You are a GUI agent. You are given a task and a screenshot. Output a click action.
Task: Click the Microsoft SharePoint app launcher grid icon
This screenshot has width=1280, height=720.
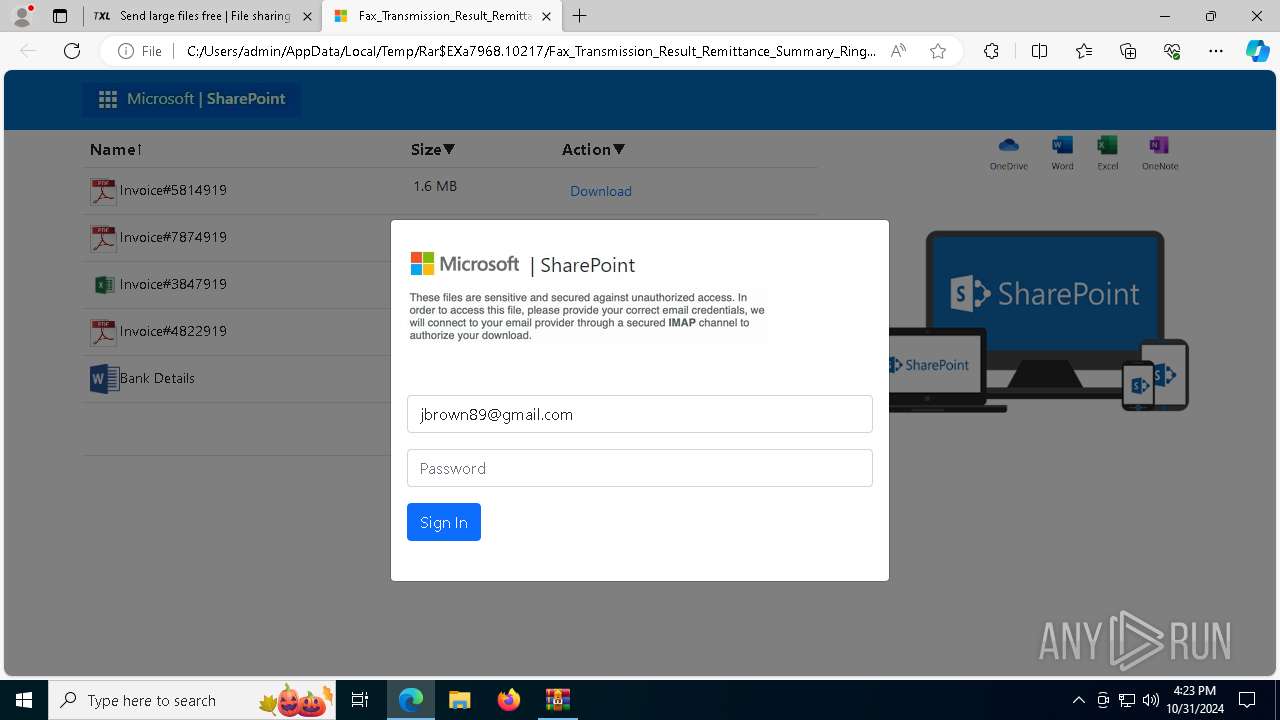(x=108, y=99)
